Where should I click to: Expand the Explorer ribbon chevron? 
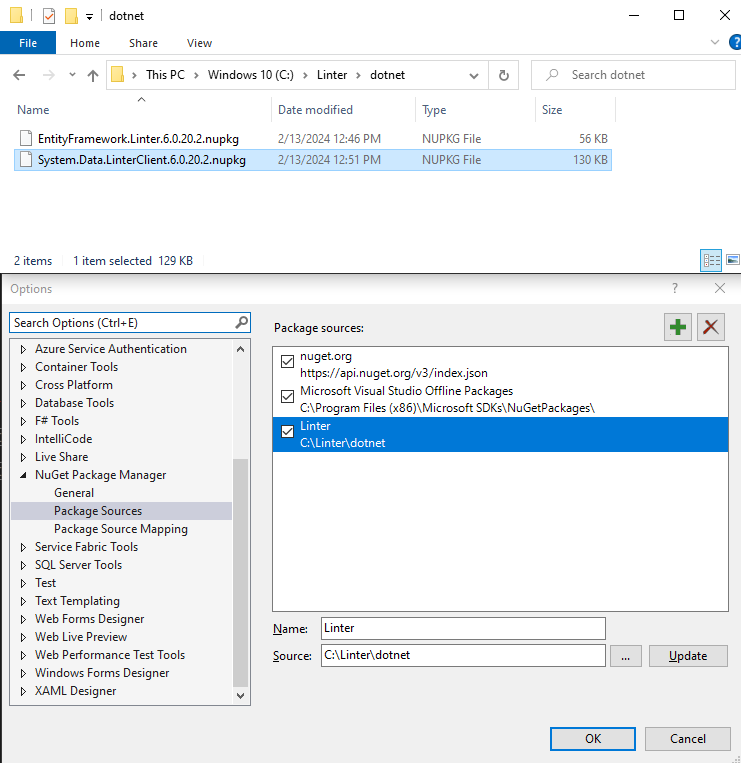tap(715, 42)
